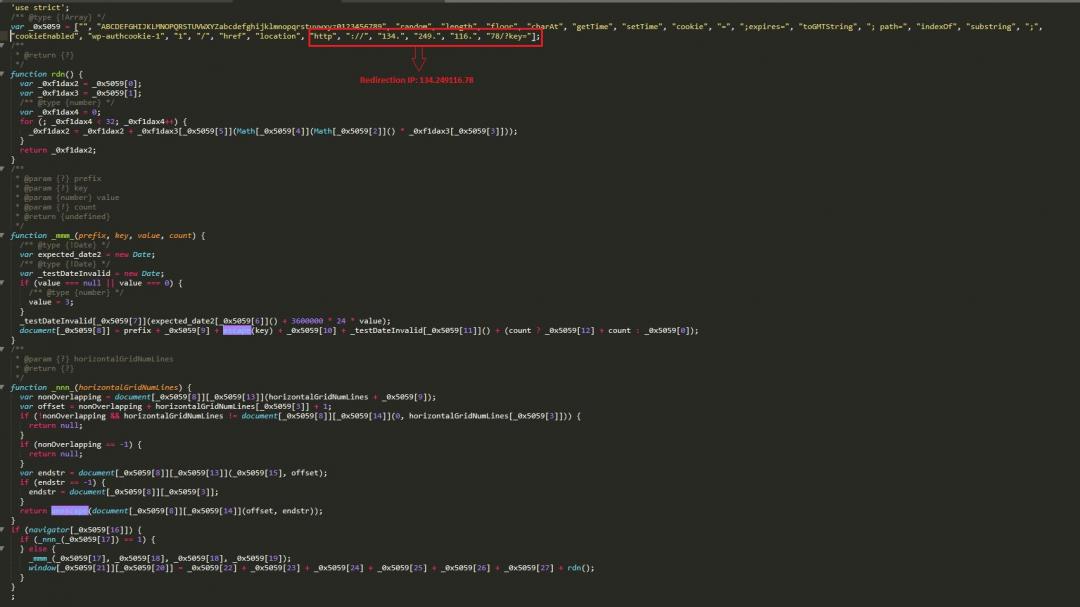This screenshot has width=1080, height=607.
Task: Fold the @param horizontalGridNumLines comment block
Action: [6, 349]
